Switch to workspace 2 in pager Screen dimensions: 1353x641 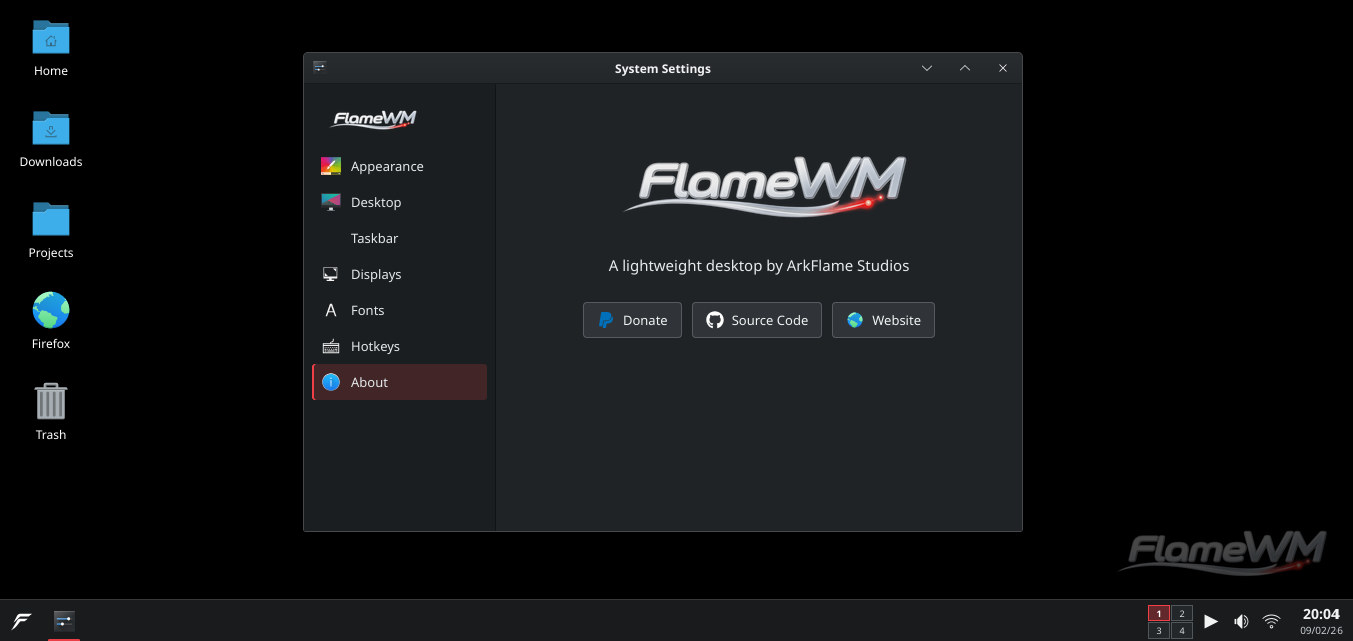pos(1182,614)
